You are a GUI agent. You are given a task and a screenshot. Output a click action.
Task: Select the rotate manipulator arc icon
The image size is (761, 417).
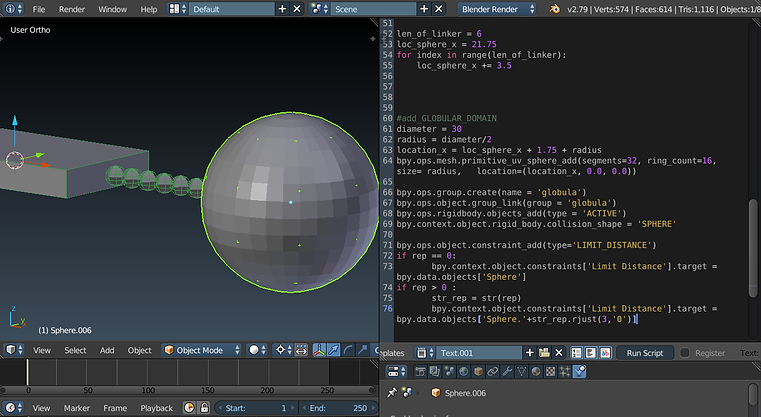(x=348, y=350)
